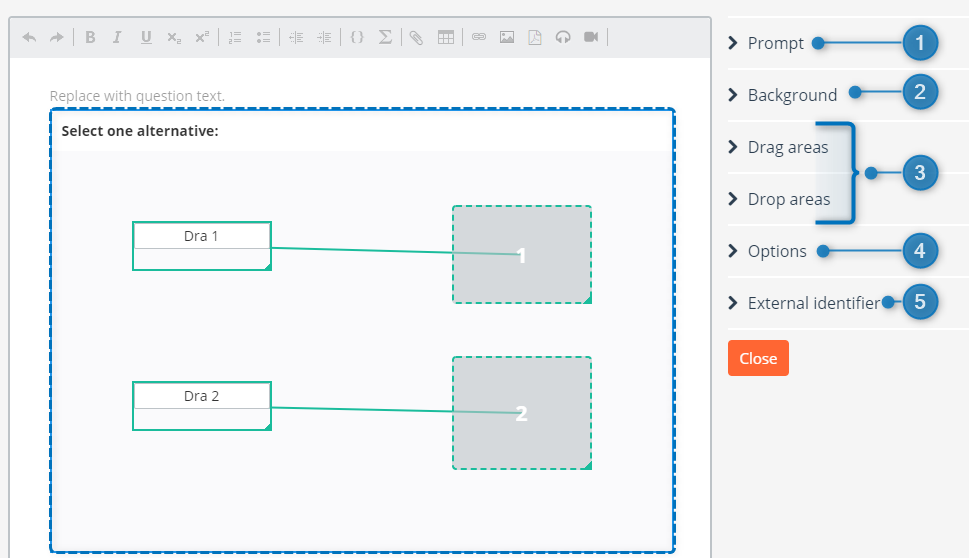Insert an image with the picture icon
This screenshot has width=969, height=558.
(x=507, y=37)
